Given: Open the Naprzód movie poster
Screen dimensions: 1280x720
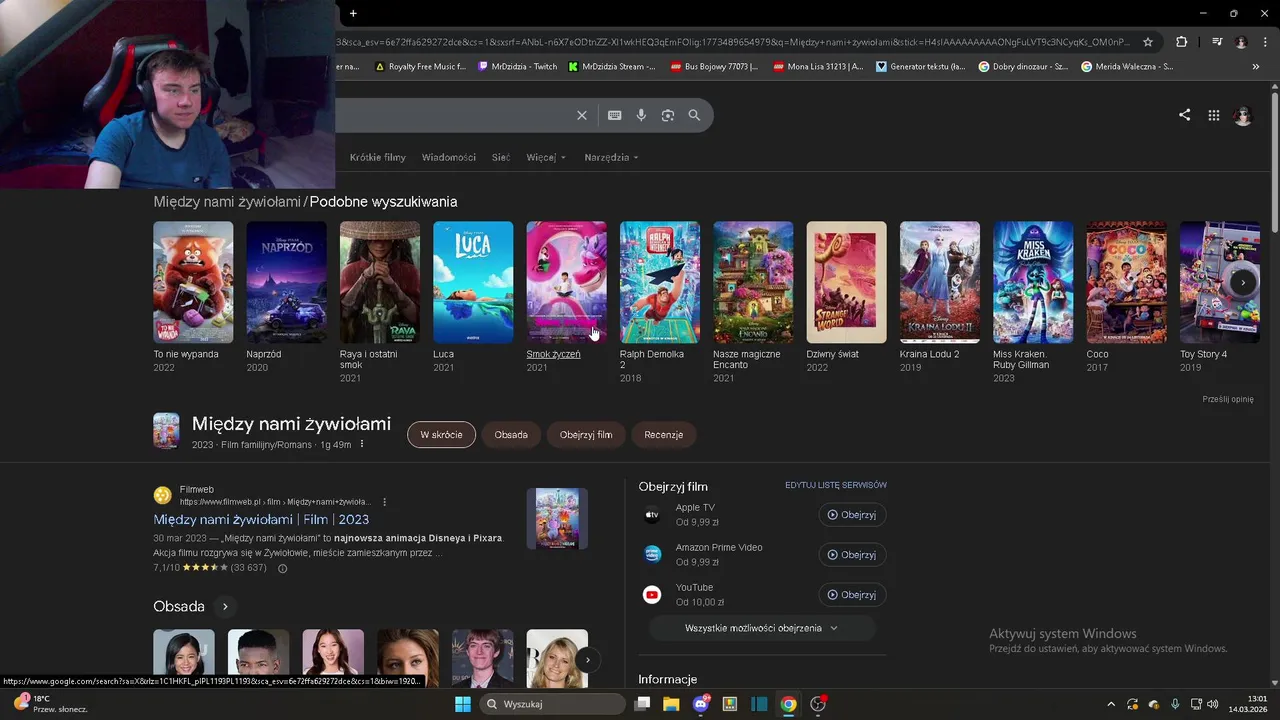Looking at the screenshot, I should pos(286,282).
